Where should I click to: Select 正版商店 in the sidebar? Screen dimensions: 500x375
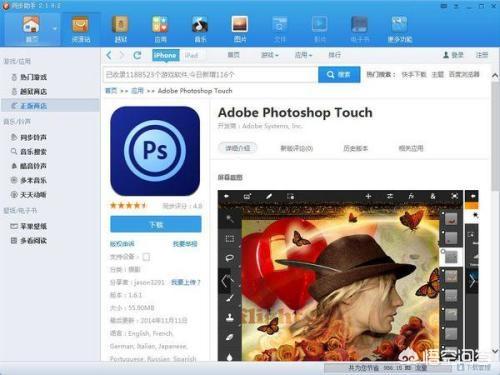[50, 106]
